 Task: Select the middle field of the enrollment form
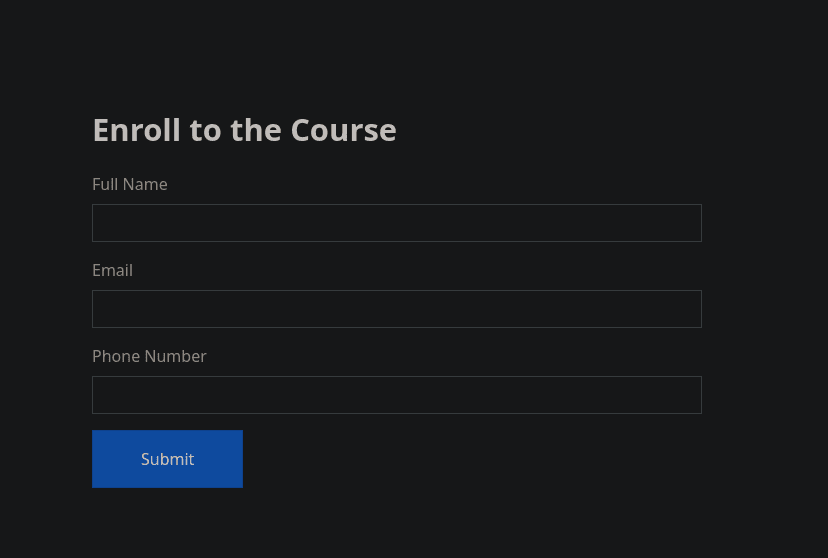click(x=396, y=309)
